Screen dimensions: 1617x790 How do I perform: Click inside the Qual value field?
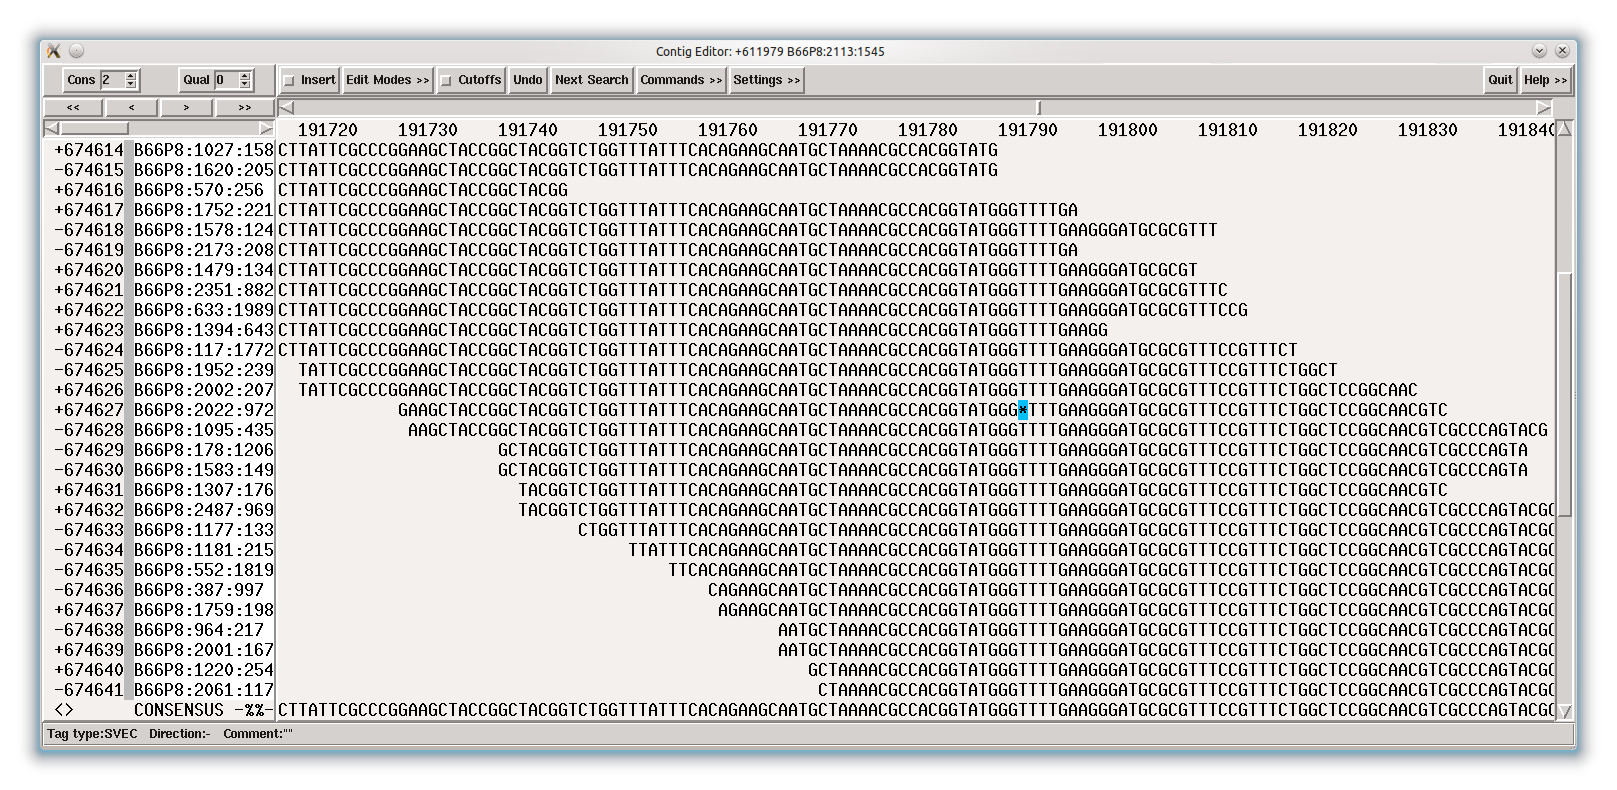[225, 80]
